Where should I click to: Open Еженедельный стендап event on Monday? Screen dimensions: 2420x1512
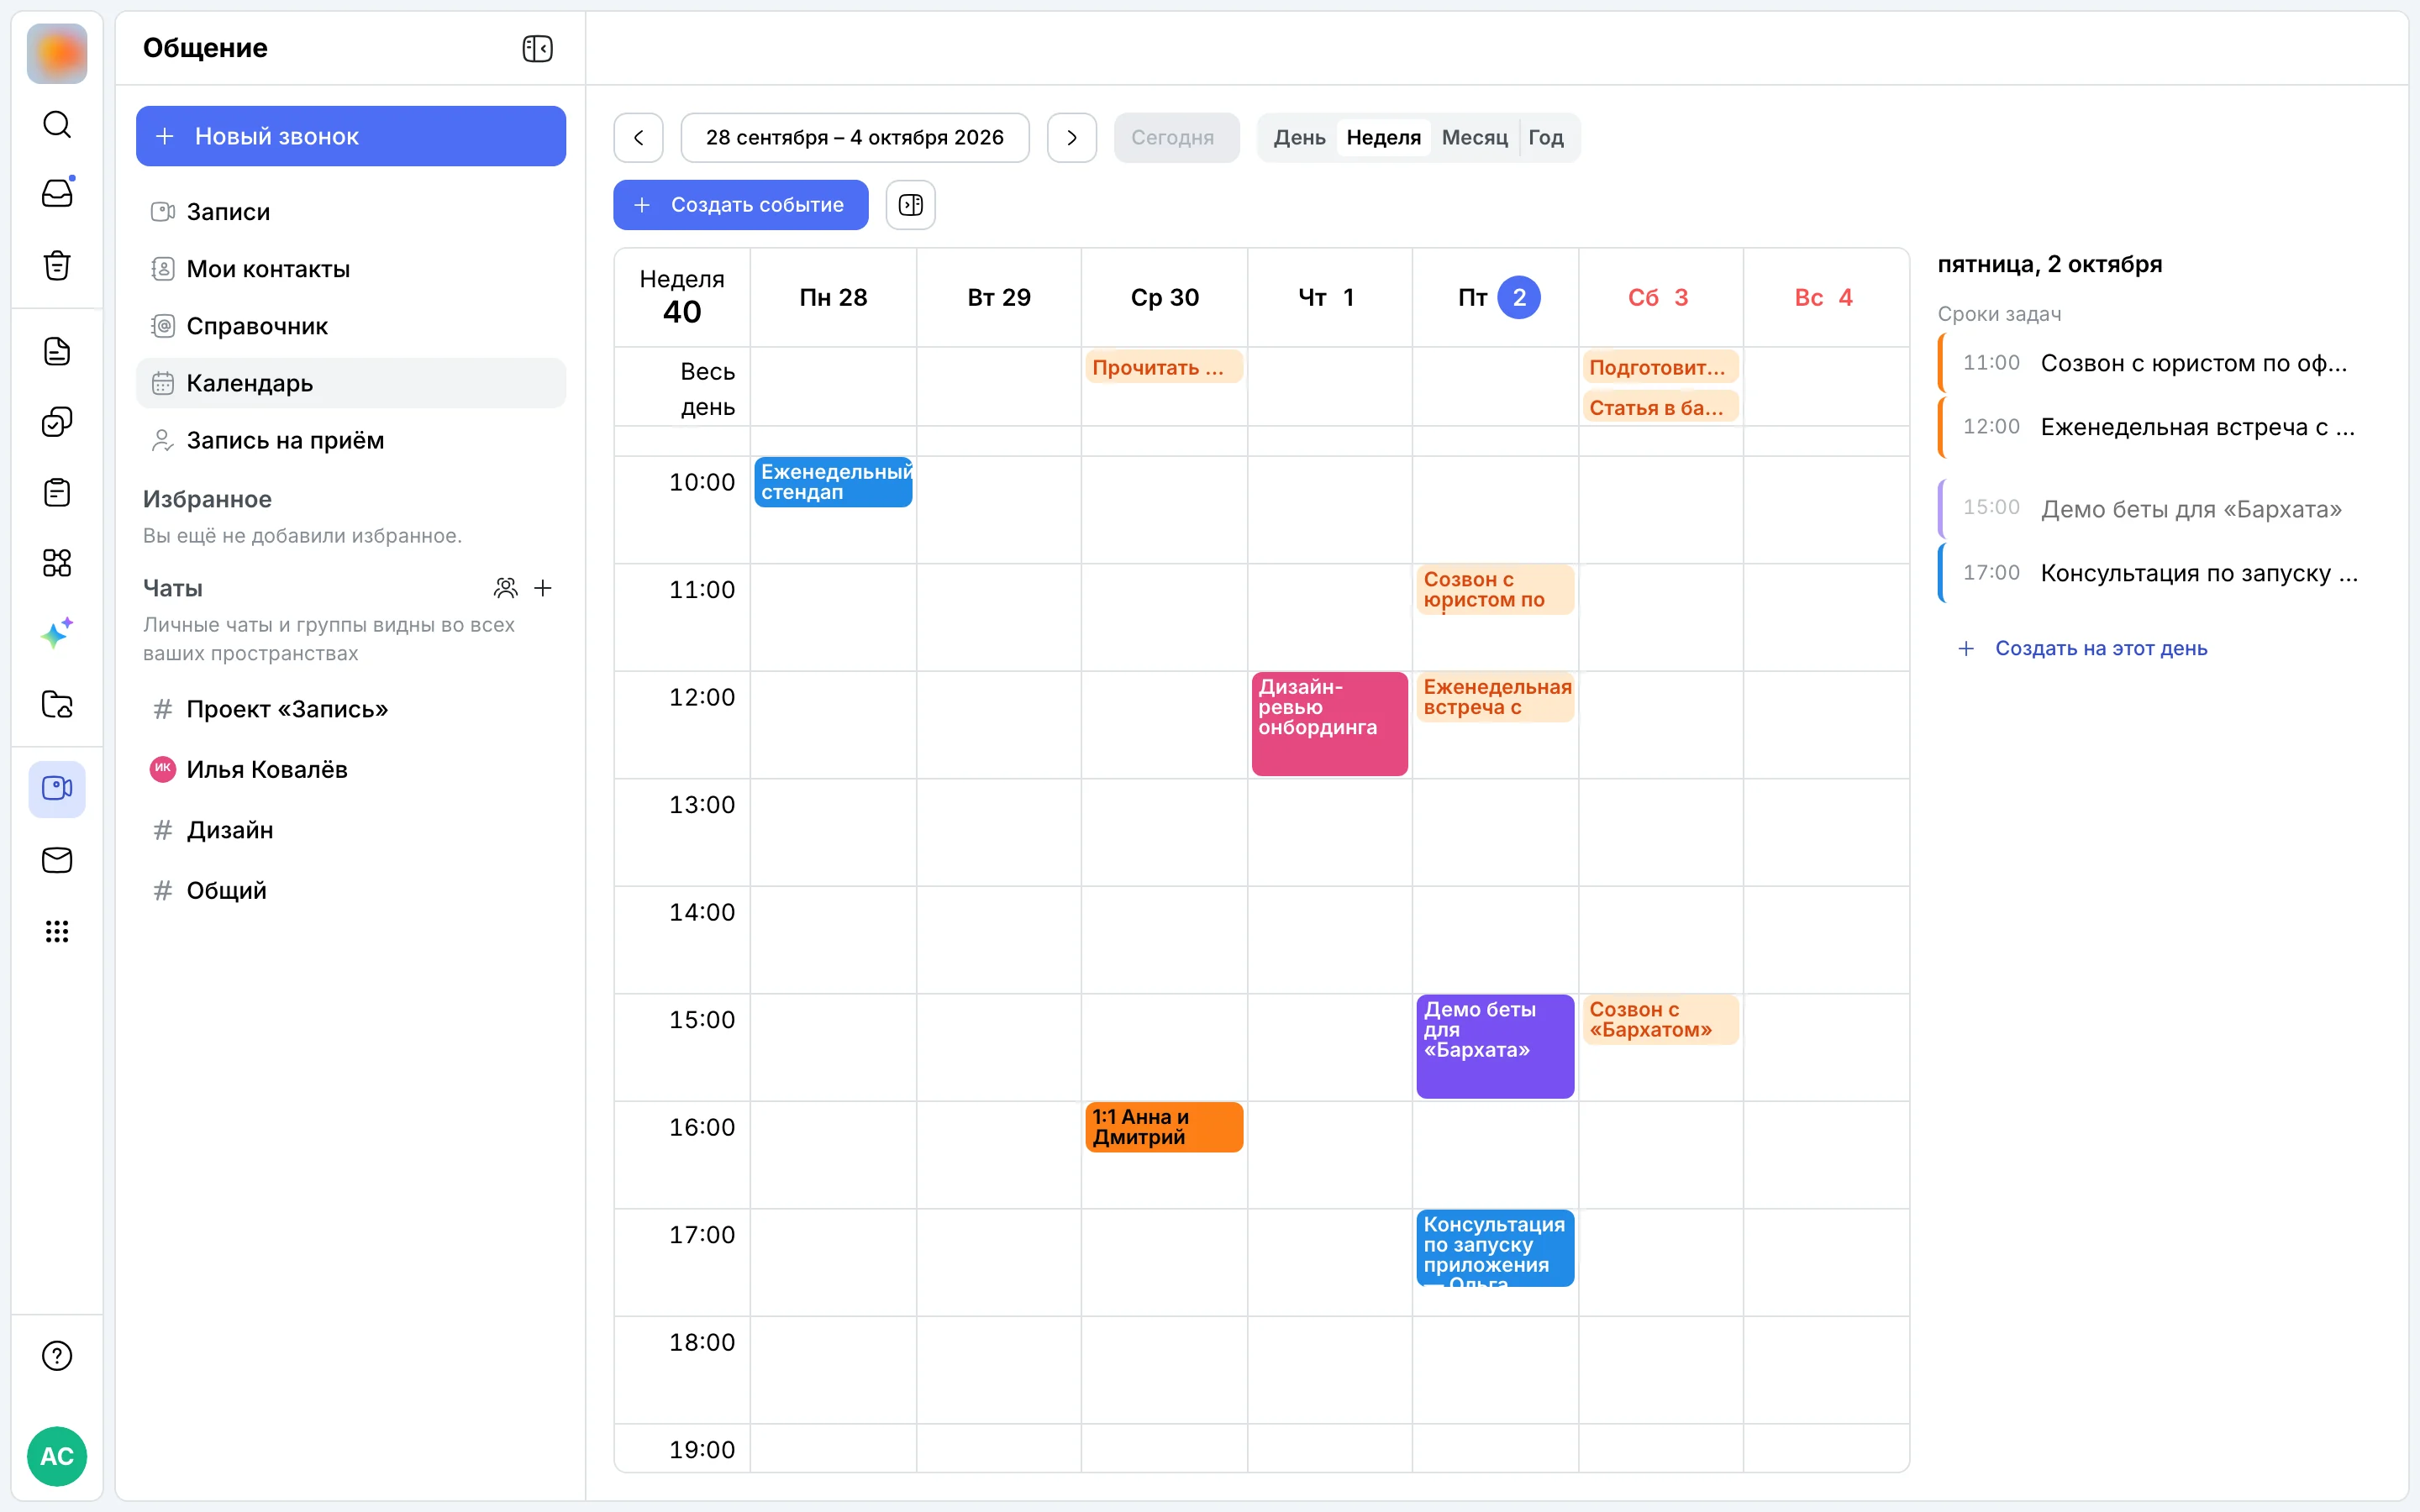click(x=833, y=482)
